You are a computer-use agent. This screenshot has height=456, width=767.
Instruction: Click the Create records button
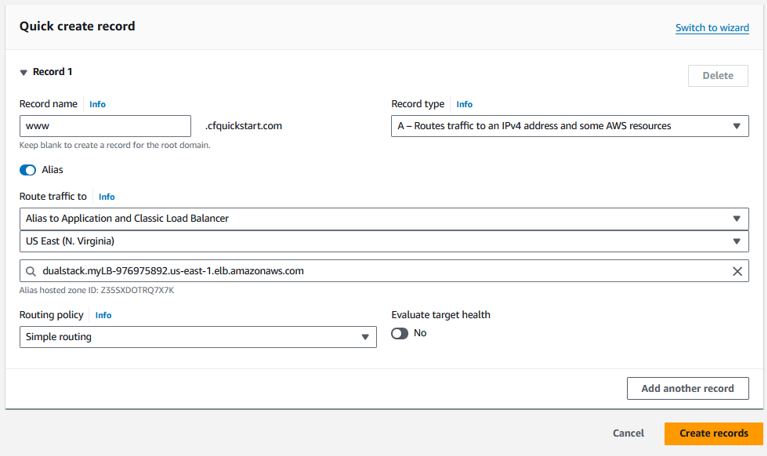coord(714,433)
